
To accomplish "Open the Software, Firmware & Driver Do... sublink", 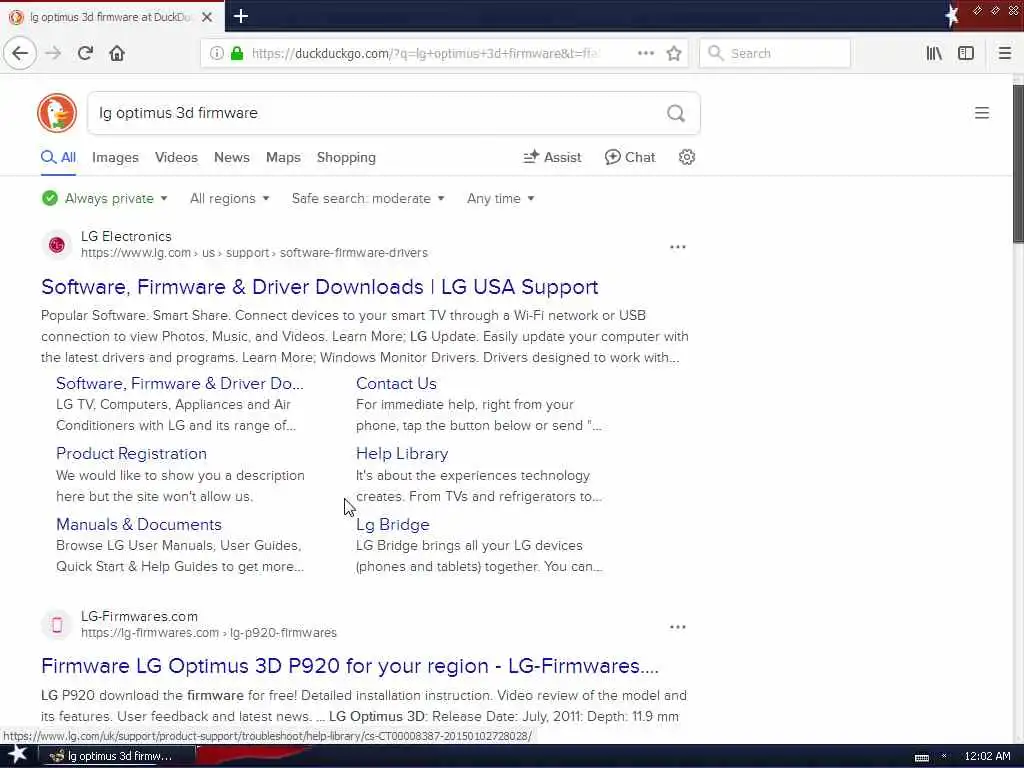I will point(180,383).
